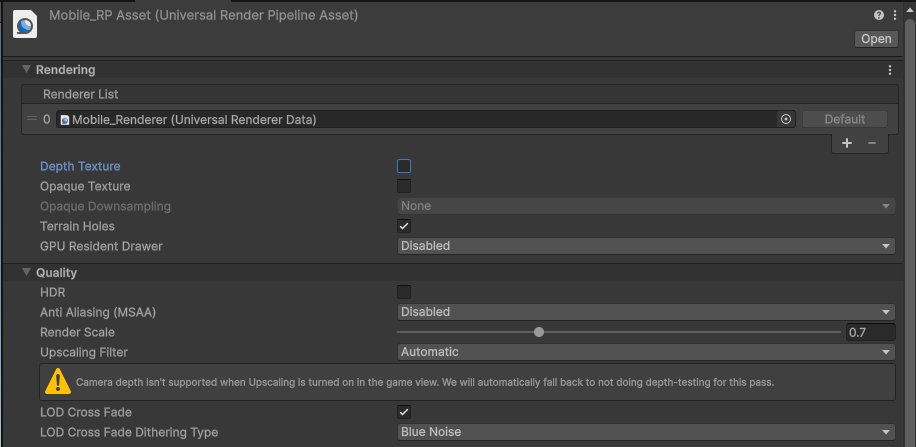
Task: Click the warning icon in the upscaling message
Action: pyautogui.click(x=58, y=382)
